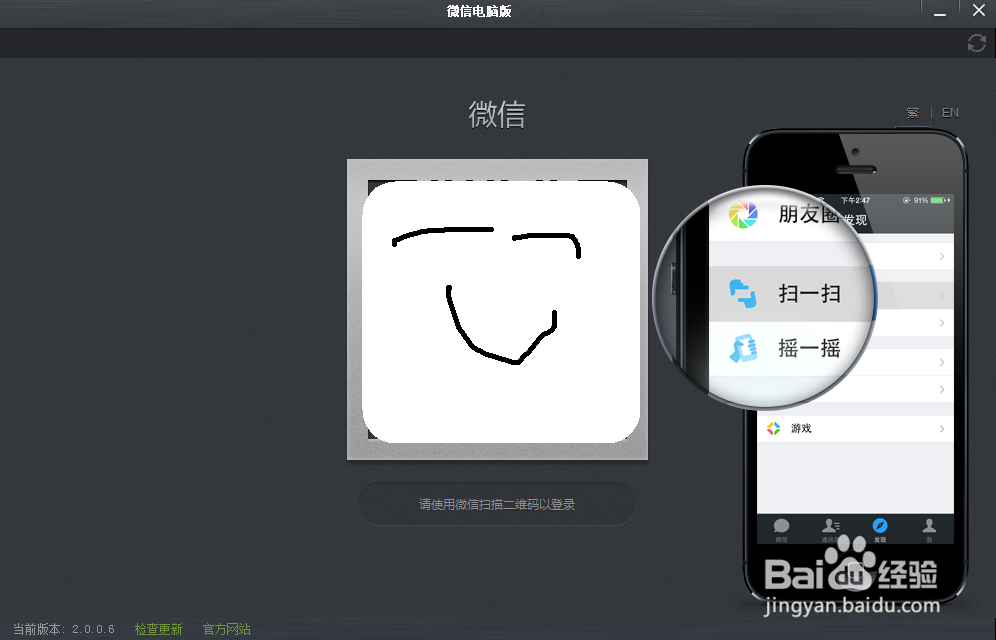
Task: Tap the blue Discover compass icon
Action: (879, 523)
